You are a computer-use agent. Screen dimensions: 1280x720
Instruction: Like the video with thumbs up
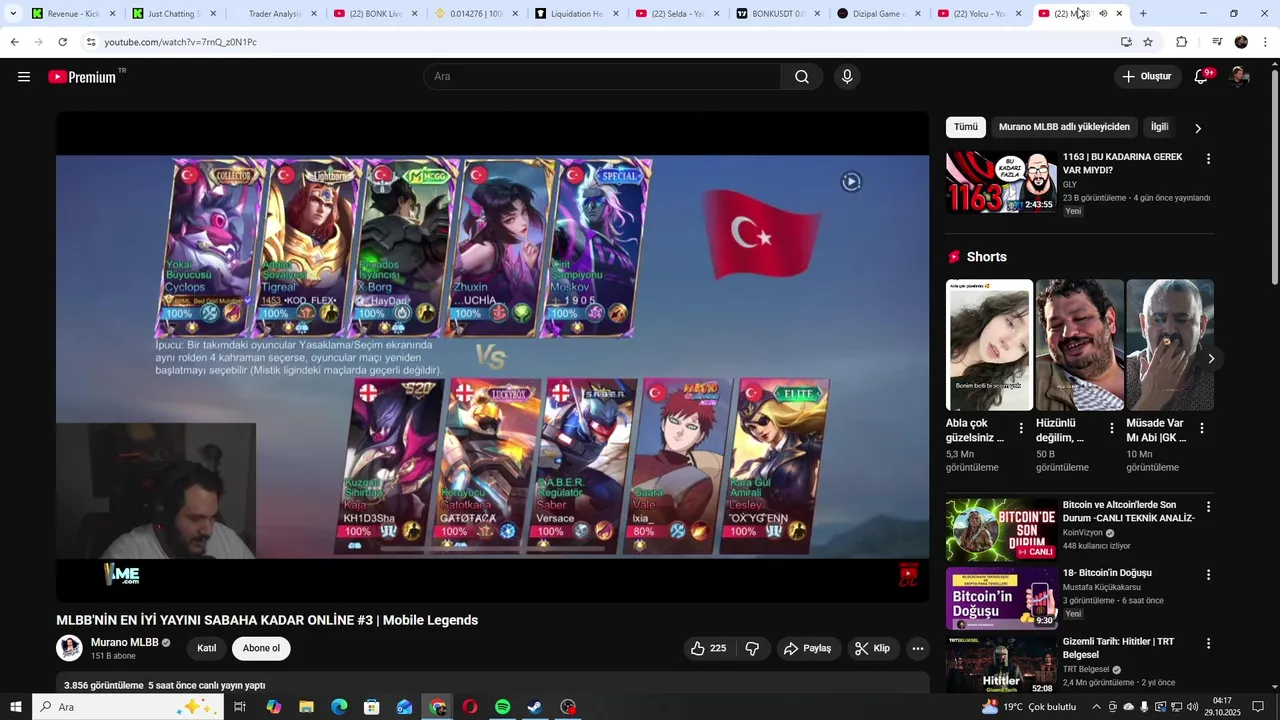(x=708, y=648)
